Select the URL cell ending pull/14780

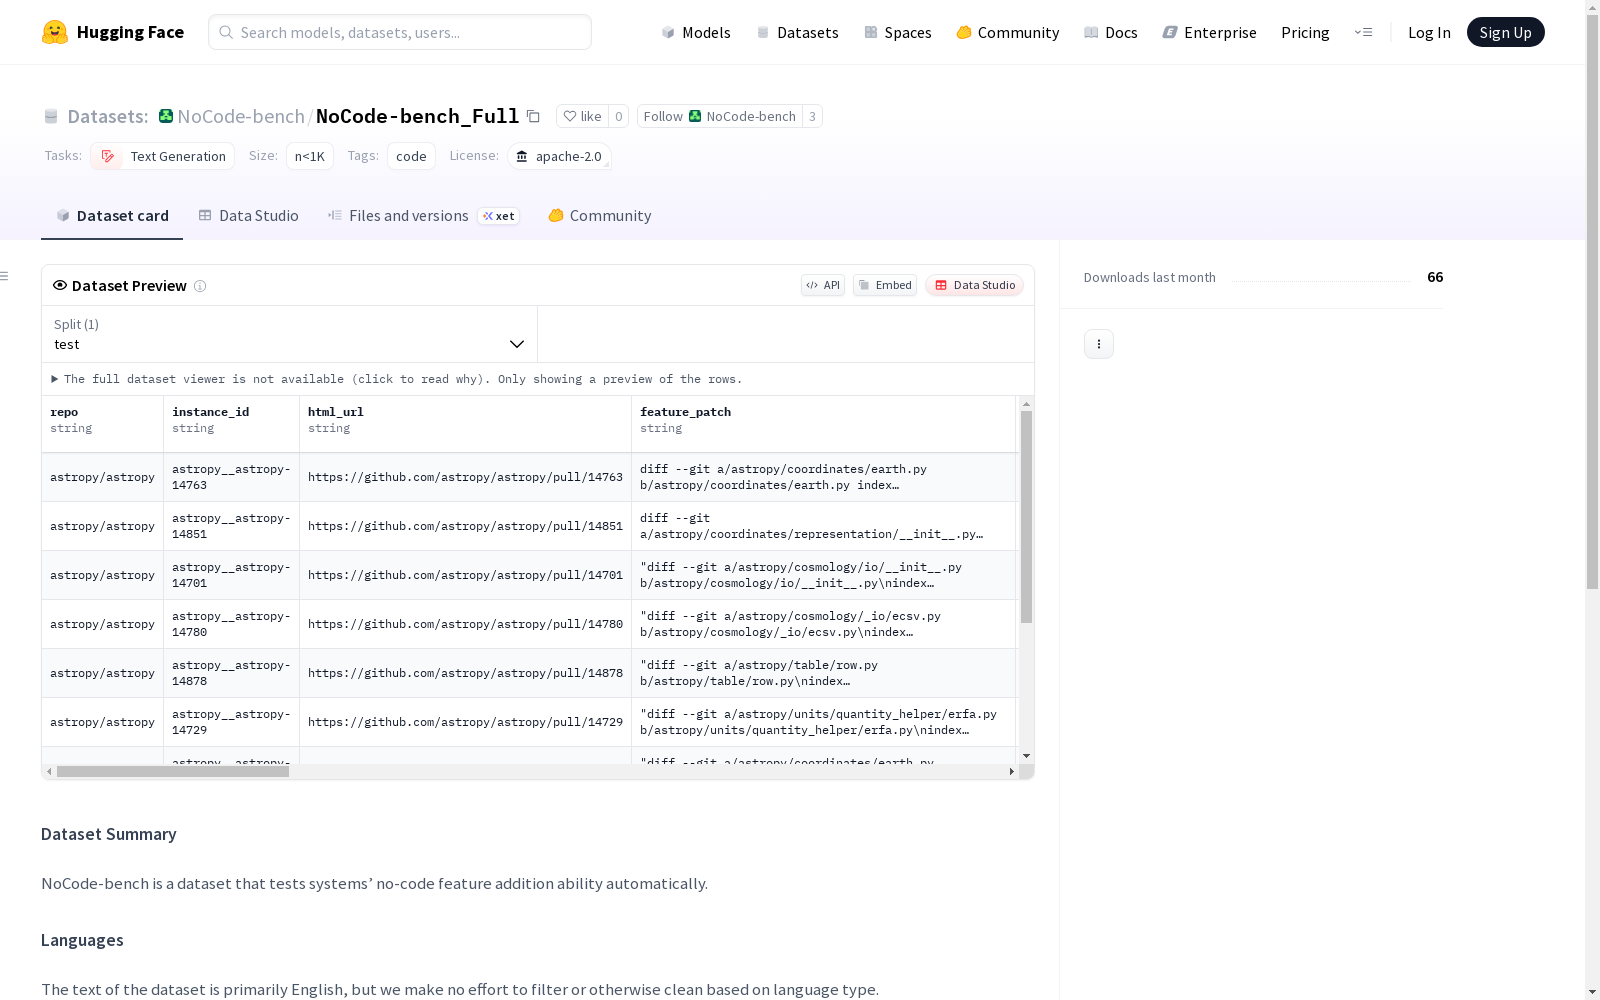pyautogui.click(x=465, y=624)
